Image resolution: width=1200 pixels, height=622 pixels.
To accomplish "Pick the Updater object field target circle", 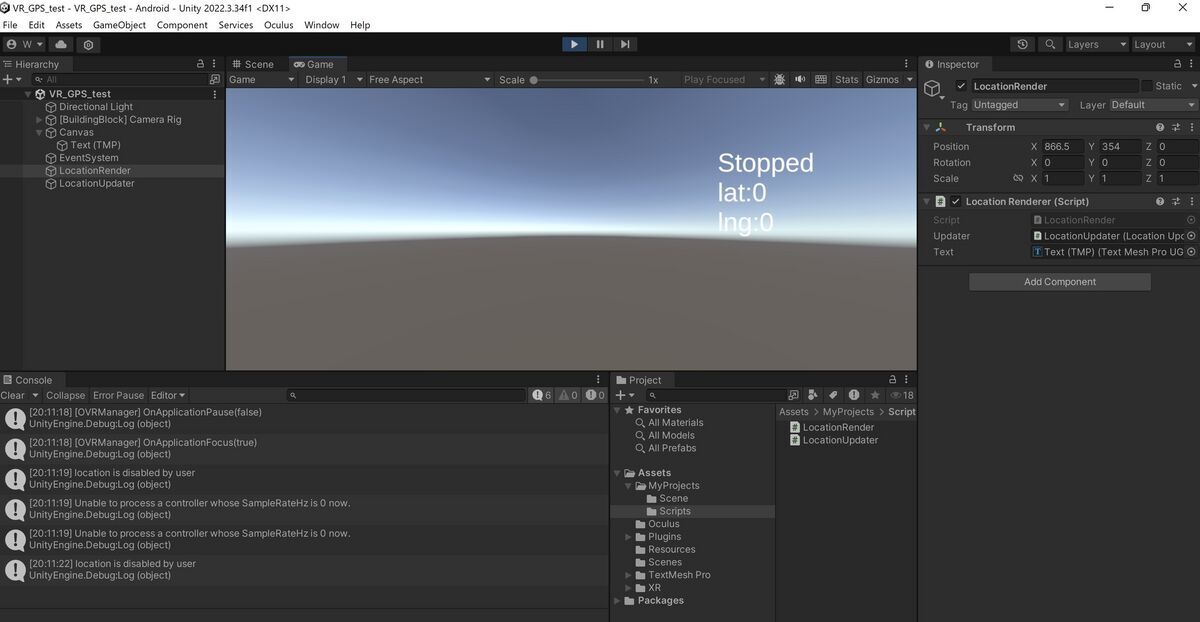I will click(x=1191, y=236).
